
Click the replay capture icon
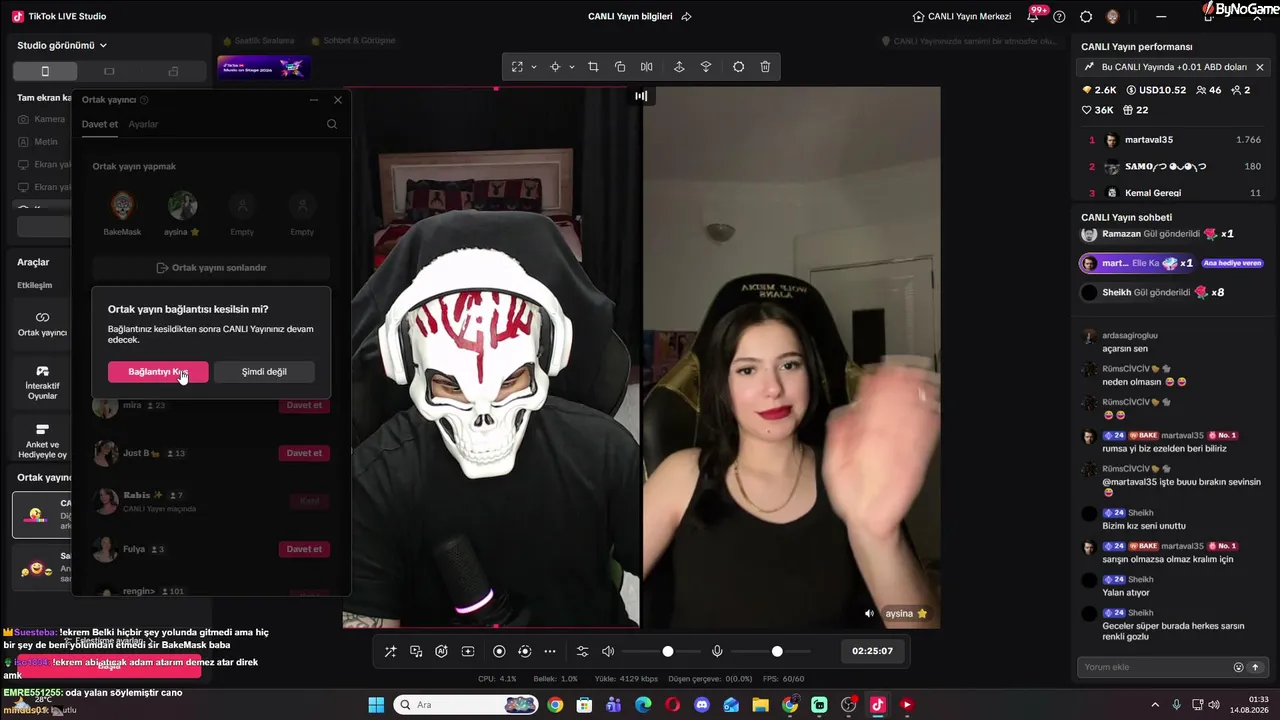tap(525, 652)
